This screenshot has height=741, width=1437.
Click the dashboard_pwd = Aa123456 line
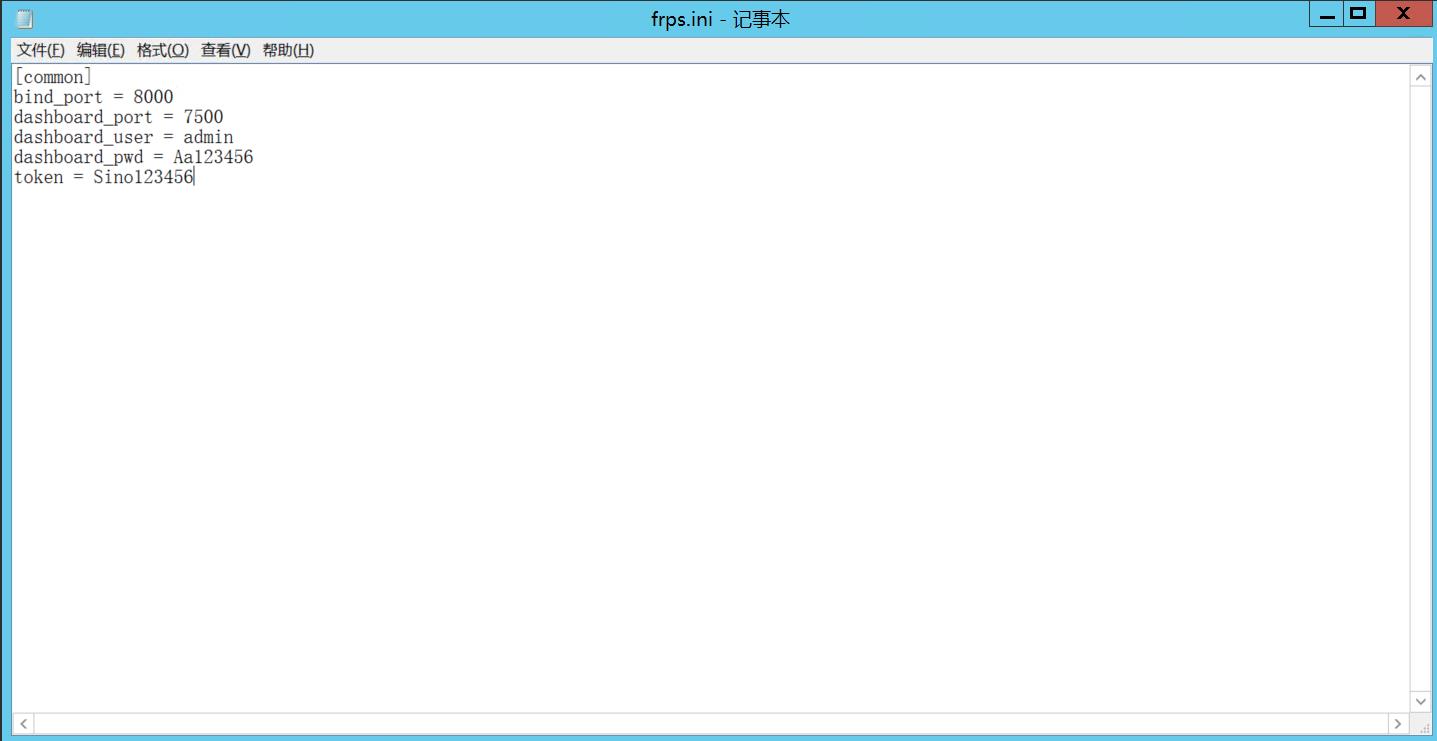point(133,157)
